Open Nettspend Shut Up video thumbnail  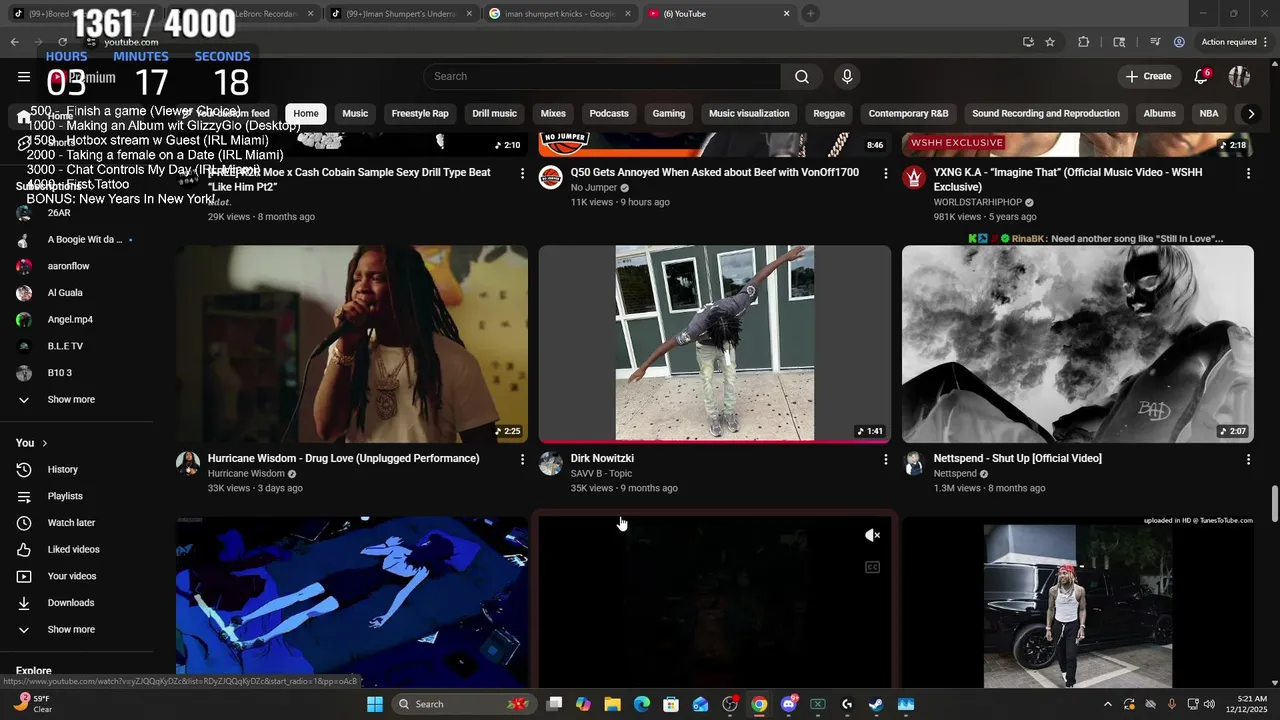pyautogui.click(x=1078, y=344)
